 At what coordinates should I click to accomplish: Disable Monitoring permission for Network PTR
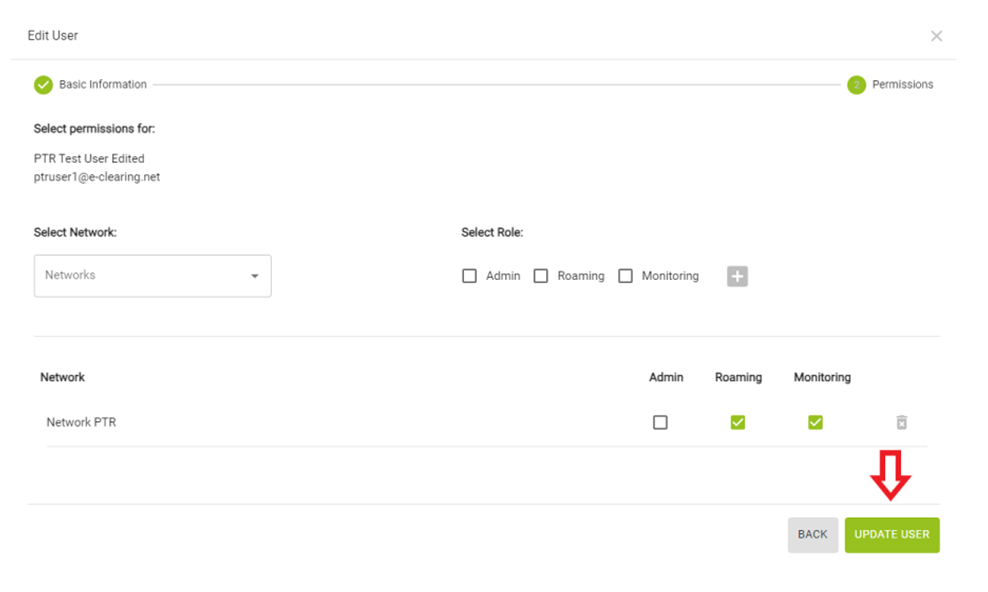(815, 422)
